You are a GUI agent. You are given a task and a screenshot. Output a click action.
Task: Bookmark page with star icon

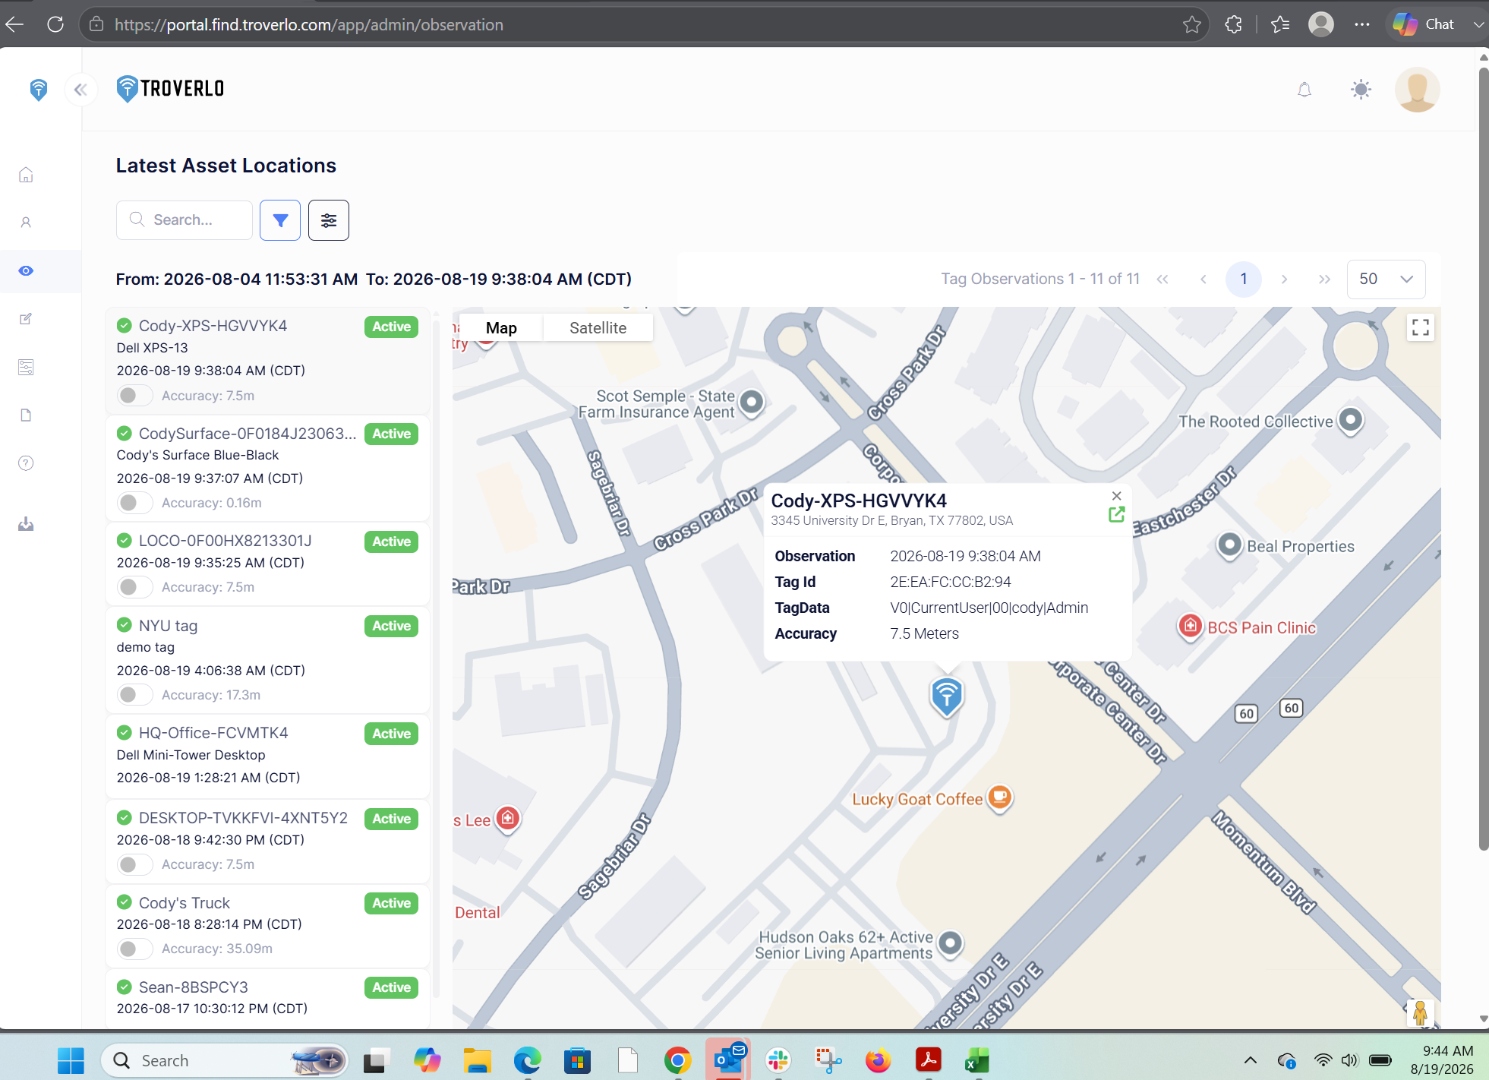click(x=1191, y=25)
